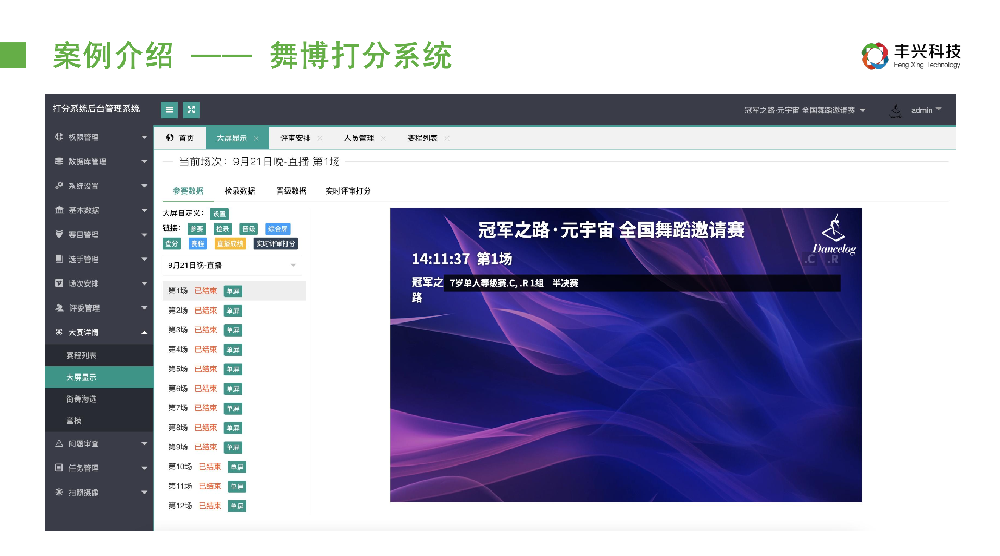Select the 第3场 row text
The image size is (1000, 556).
point(178,330)
